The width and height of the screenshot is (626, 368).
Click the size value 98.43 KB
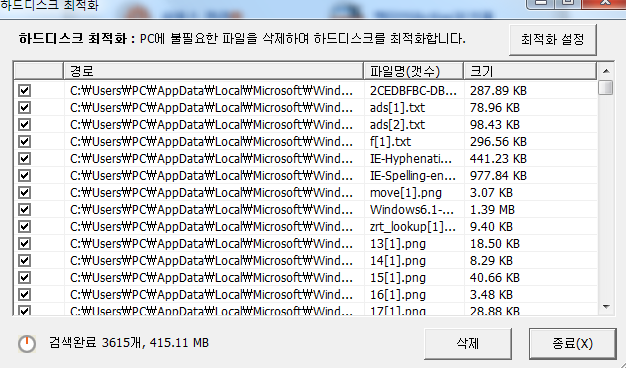[495, 125]
